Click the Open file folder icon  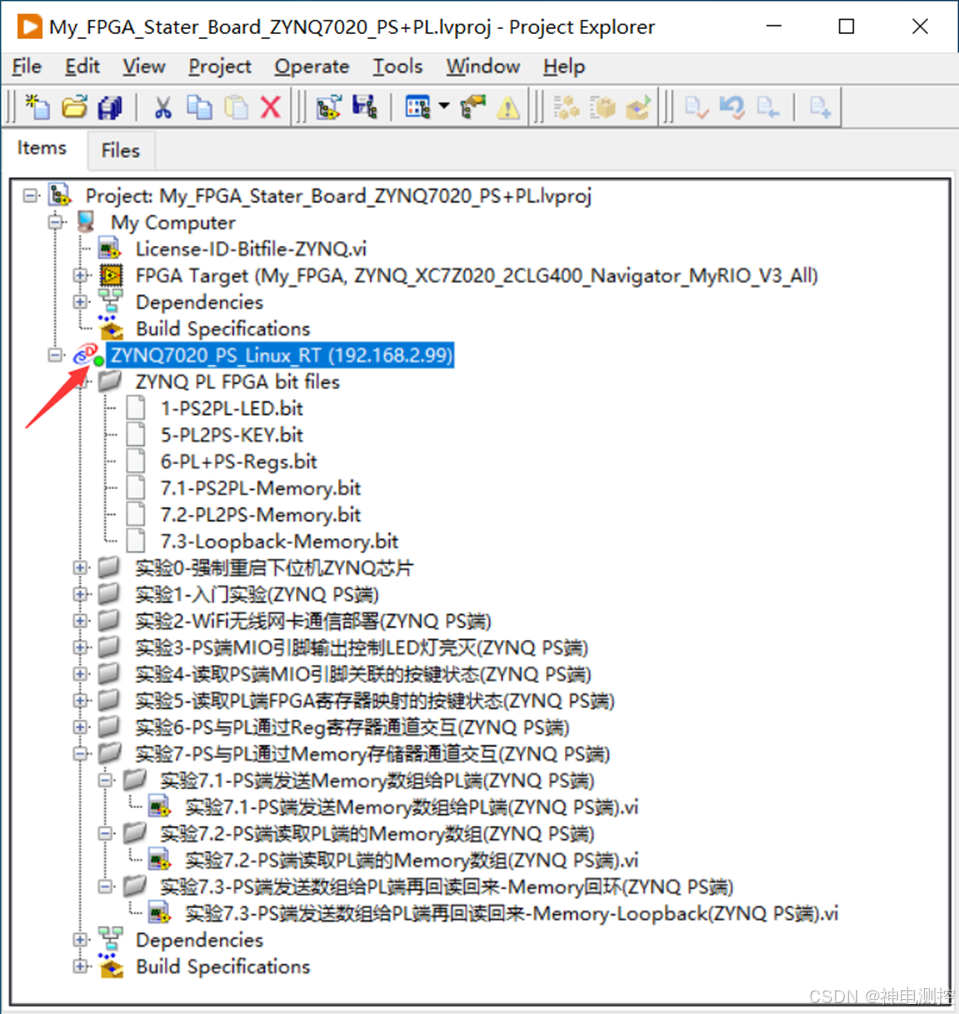74,107
